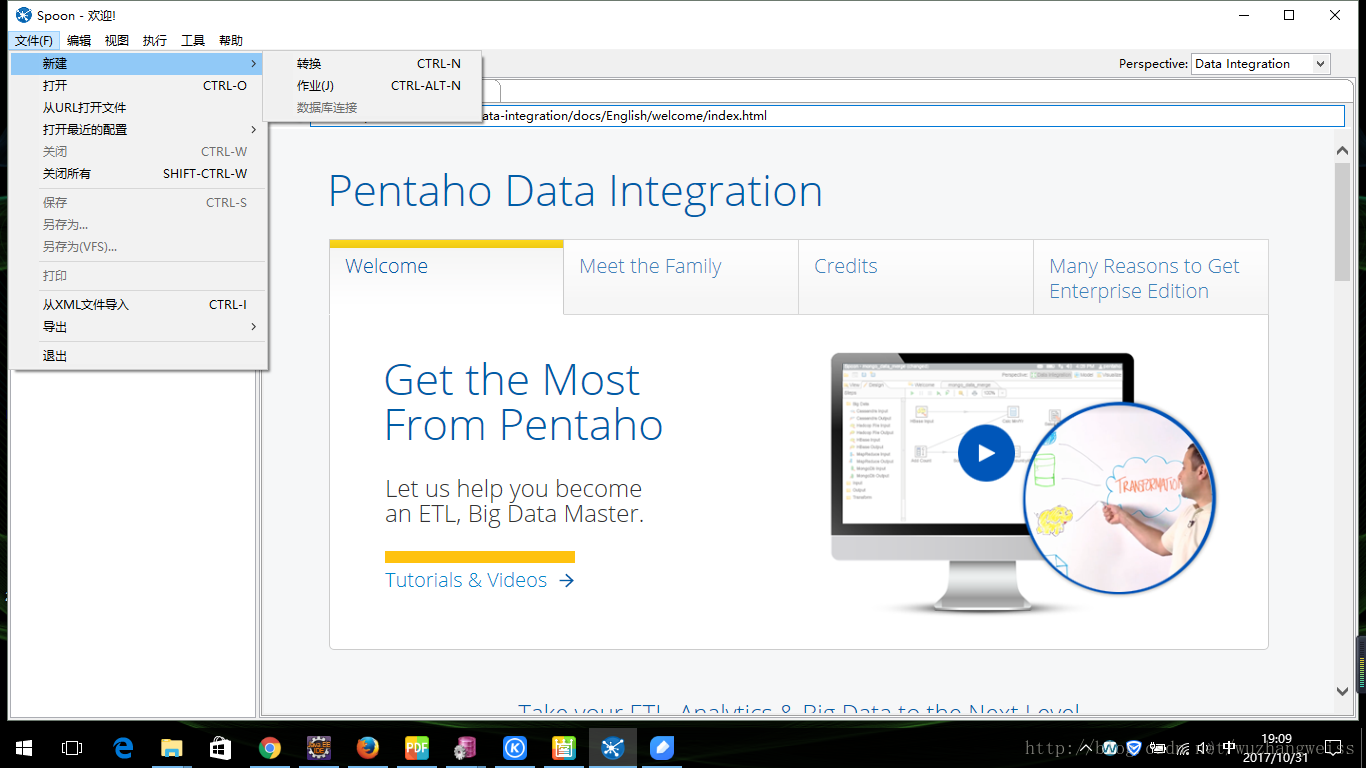The width and height of the screenshot is (1366, 768).
Task: Open the 文件(F) menu
Action: click(34, 41)
